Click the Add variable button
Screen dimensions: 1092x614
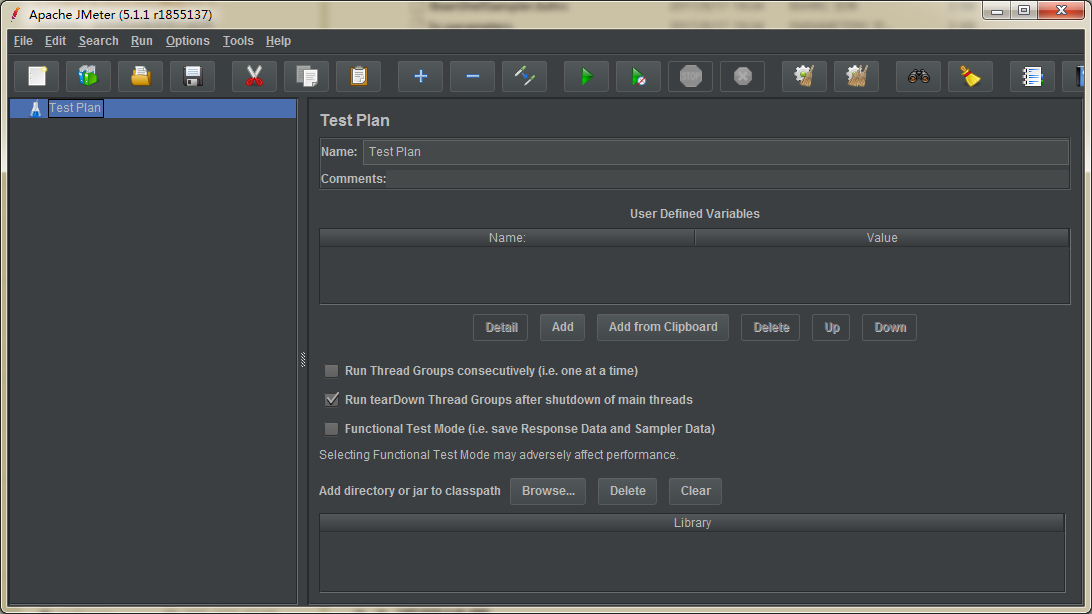(x=562, y=327)
